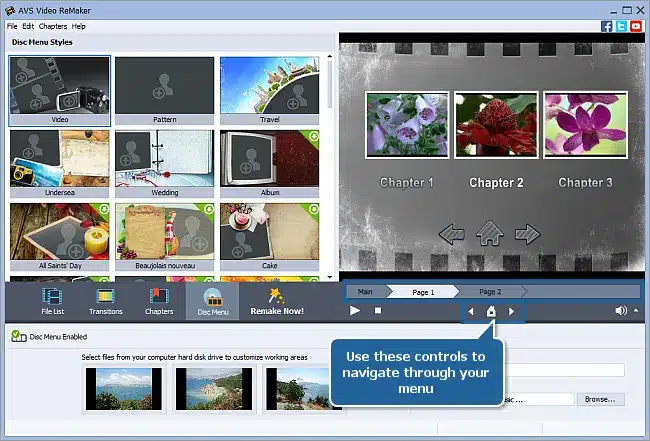Switch to the Page 2 tab
Screen dimensions: 650x441
(x=490, y=292)
